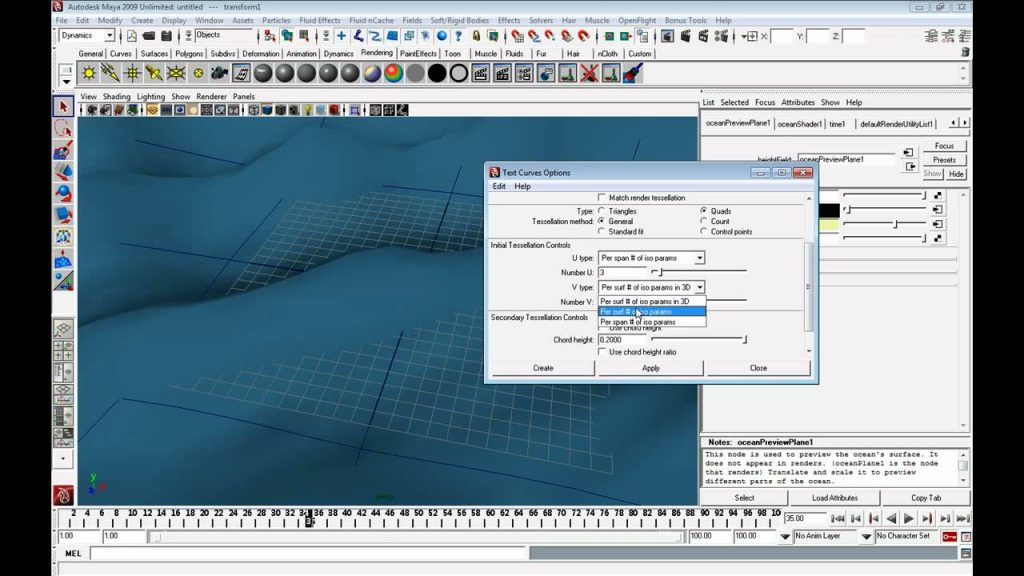This screenshot has width=1024, height=576.
Task: Click the Apply button
Action: pyautogui.click(x=650, y=368)
